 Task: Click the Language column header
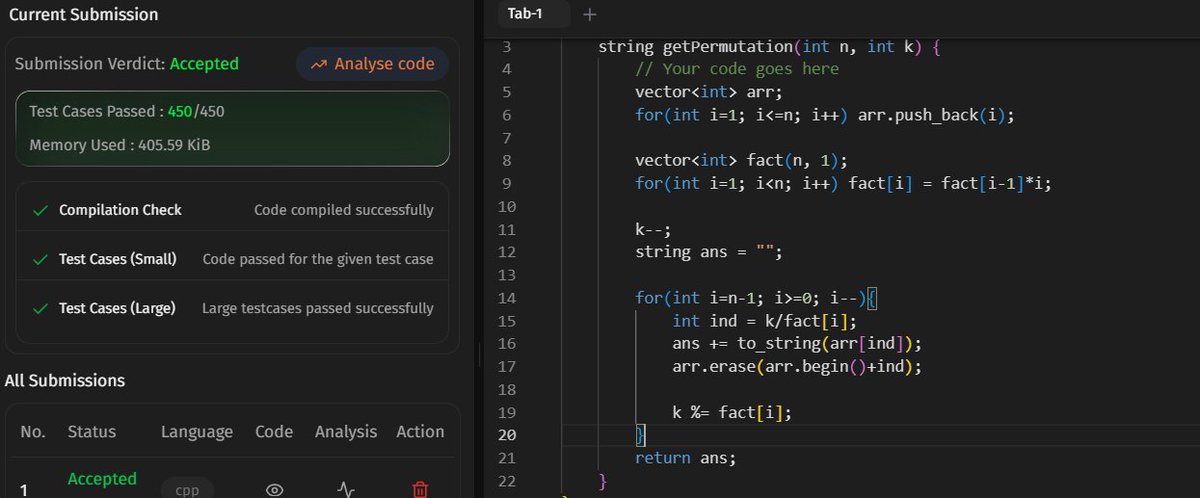(x=197, y=432)
